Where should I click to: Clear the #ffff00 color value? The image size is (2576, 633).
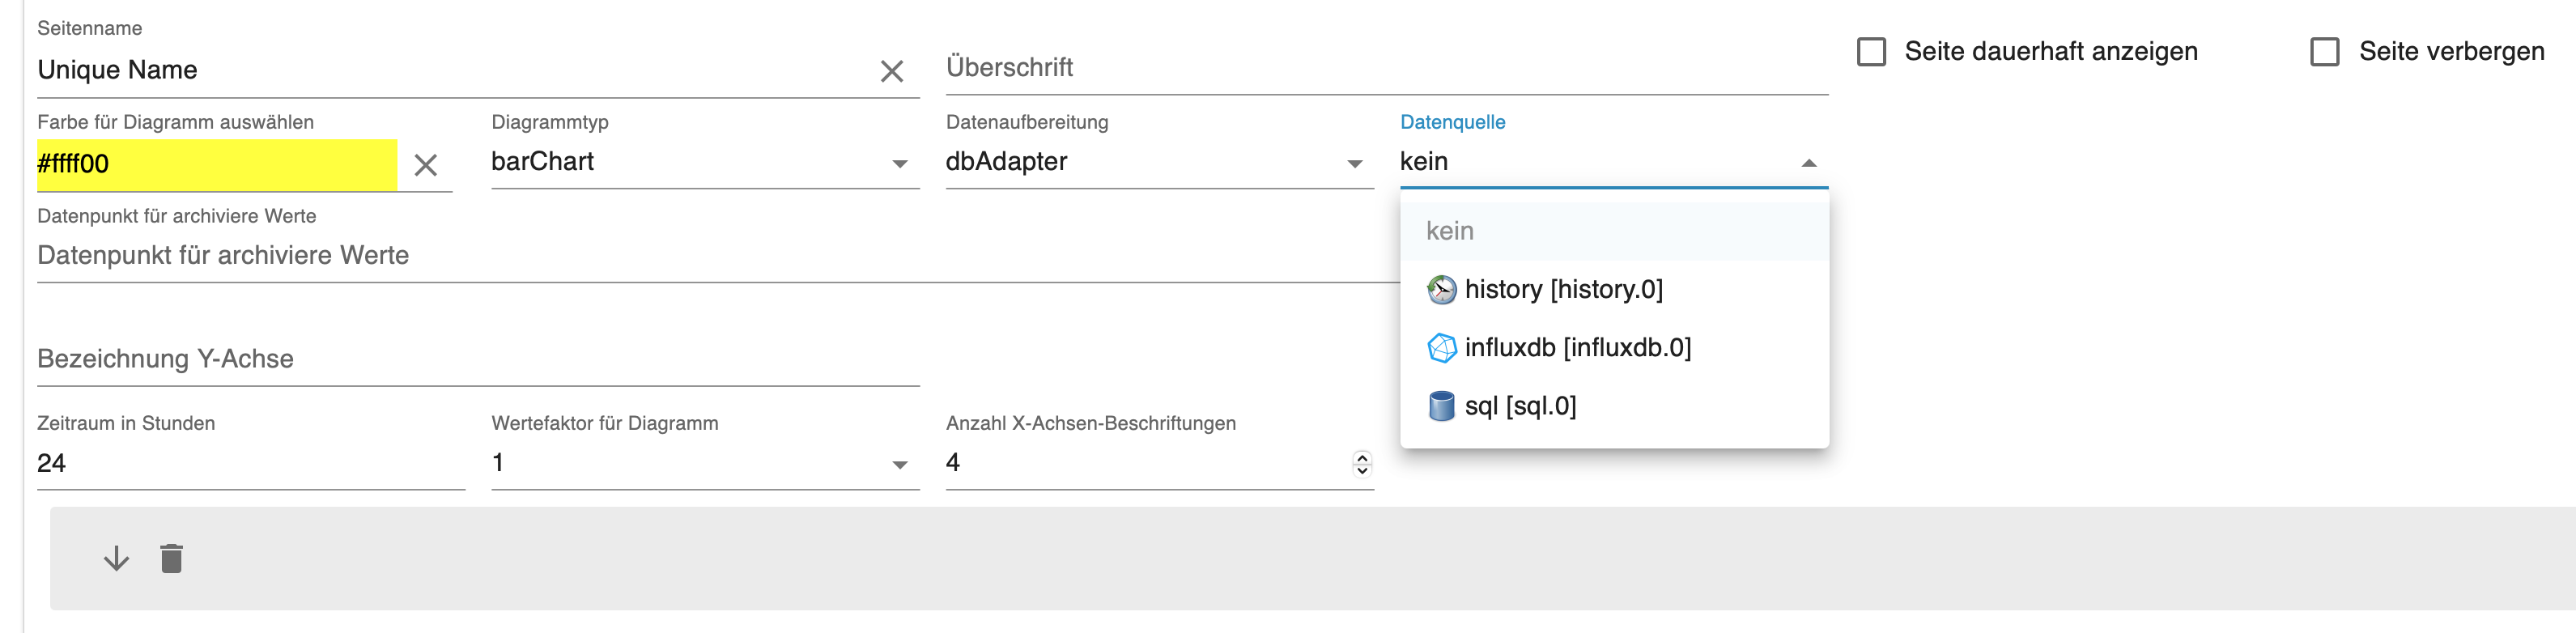426,165
